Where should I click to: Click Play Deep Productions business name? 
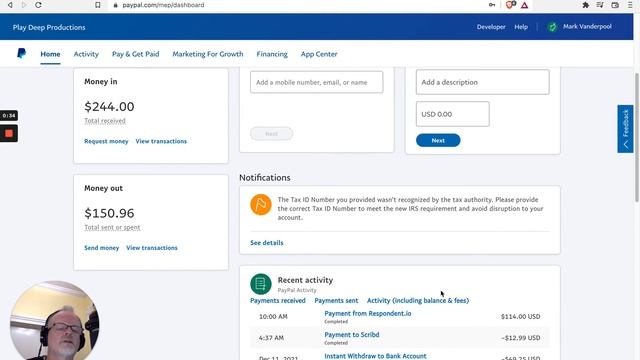pyautogui.click(x=49, y=27)
